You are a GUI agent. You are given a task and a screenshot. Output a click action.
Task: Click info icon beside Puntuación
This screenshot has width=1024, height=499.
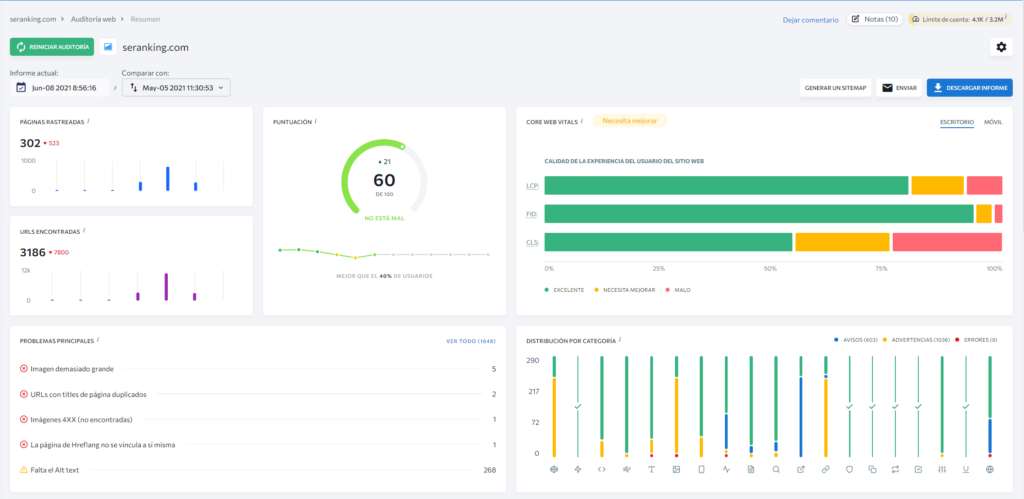point(315,121)
